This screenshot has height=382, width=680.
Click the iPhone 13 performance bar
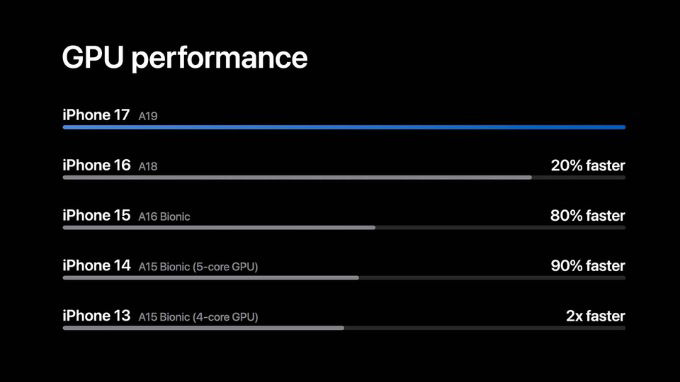pyautogui.click(x=203, y=328)
